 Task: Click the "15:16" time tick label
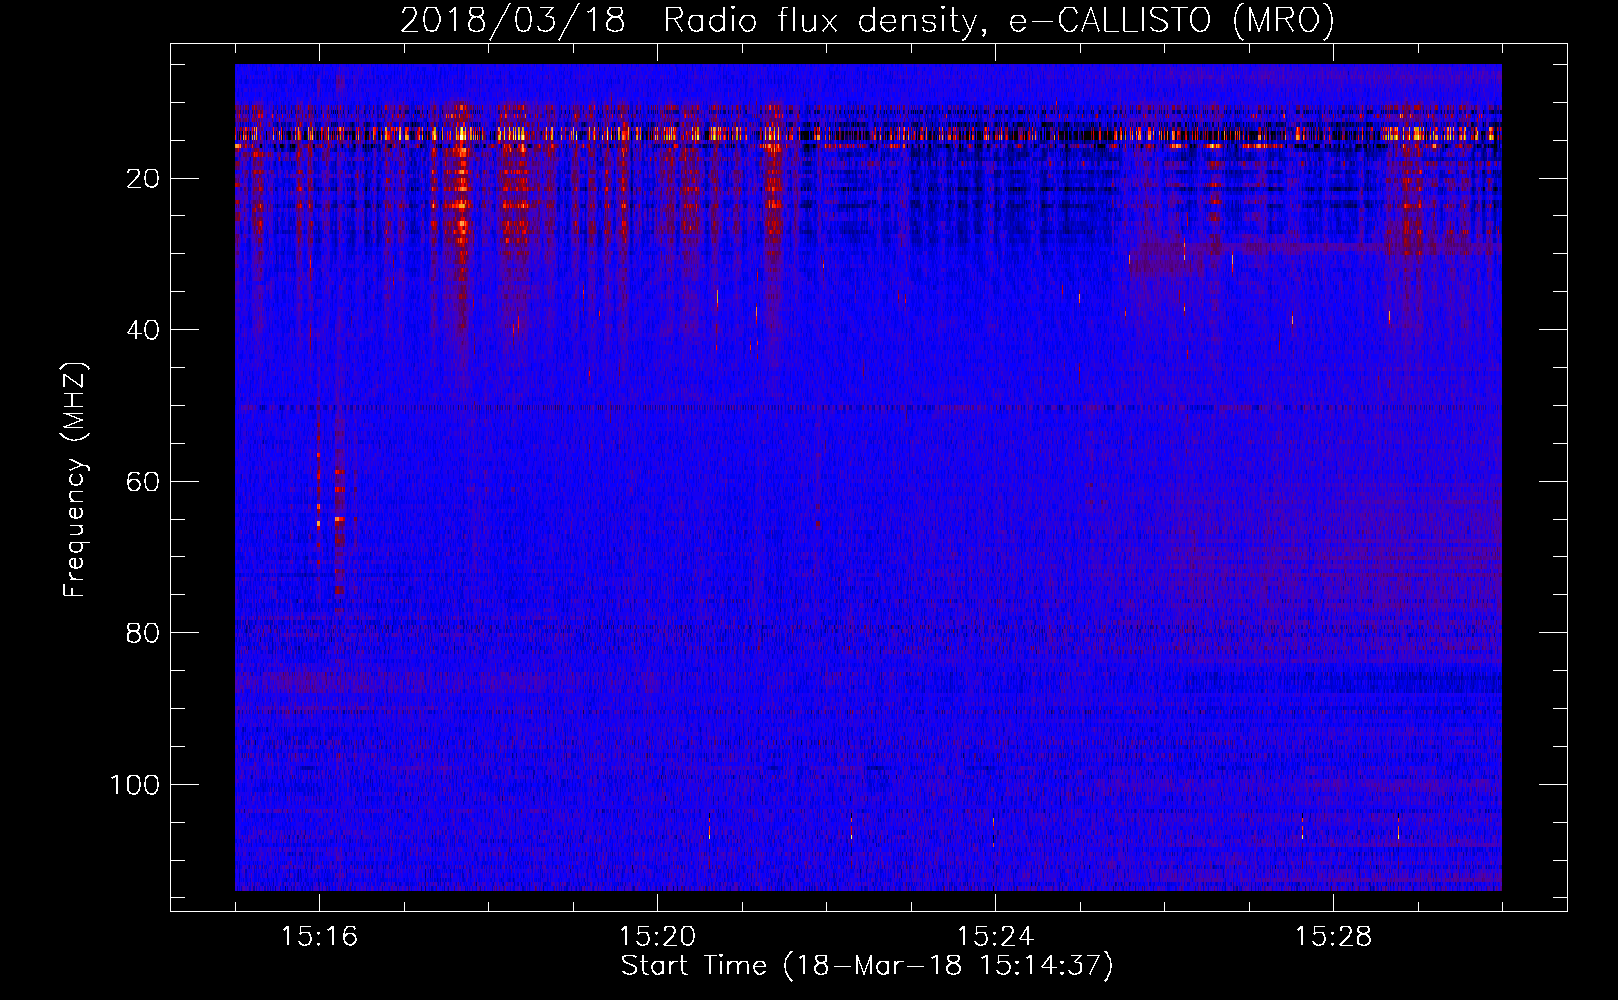click(x=319, y=937)
